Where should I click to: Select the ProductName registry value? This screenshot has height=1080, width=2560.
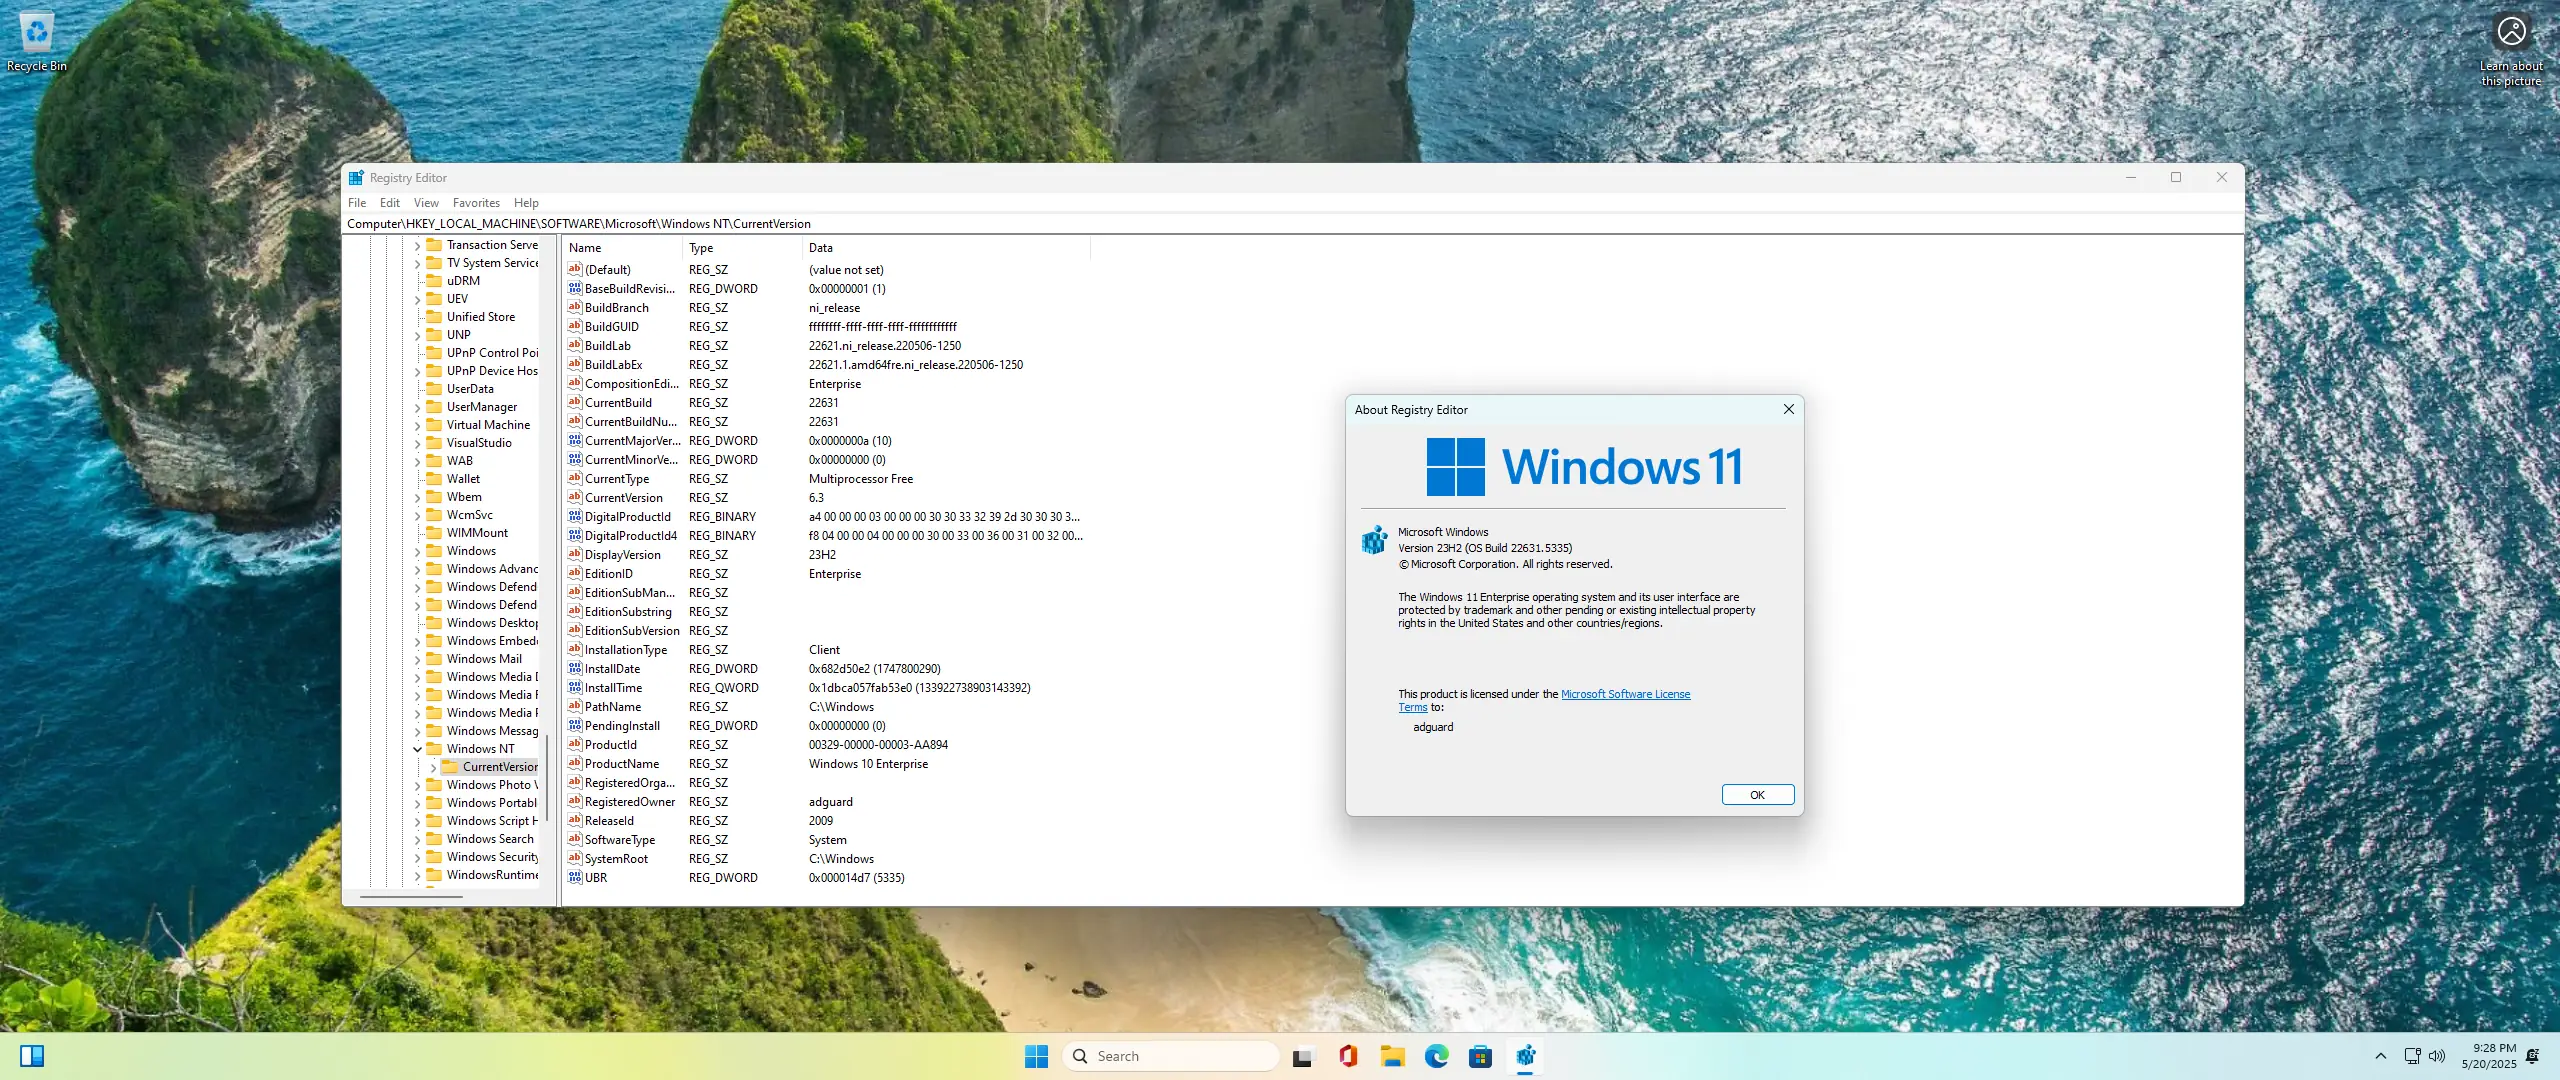(621, 764)
